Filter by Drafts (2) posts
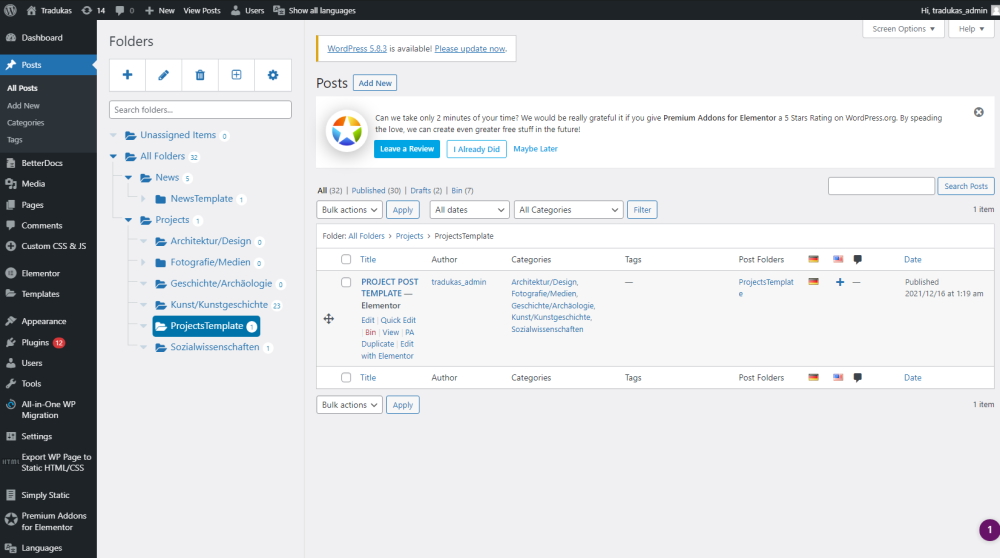This screenshot has height=558, width=1000. click(x=426, y=191)
